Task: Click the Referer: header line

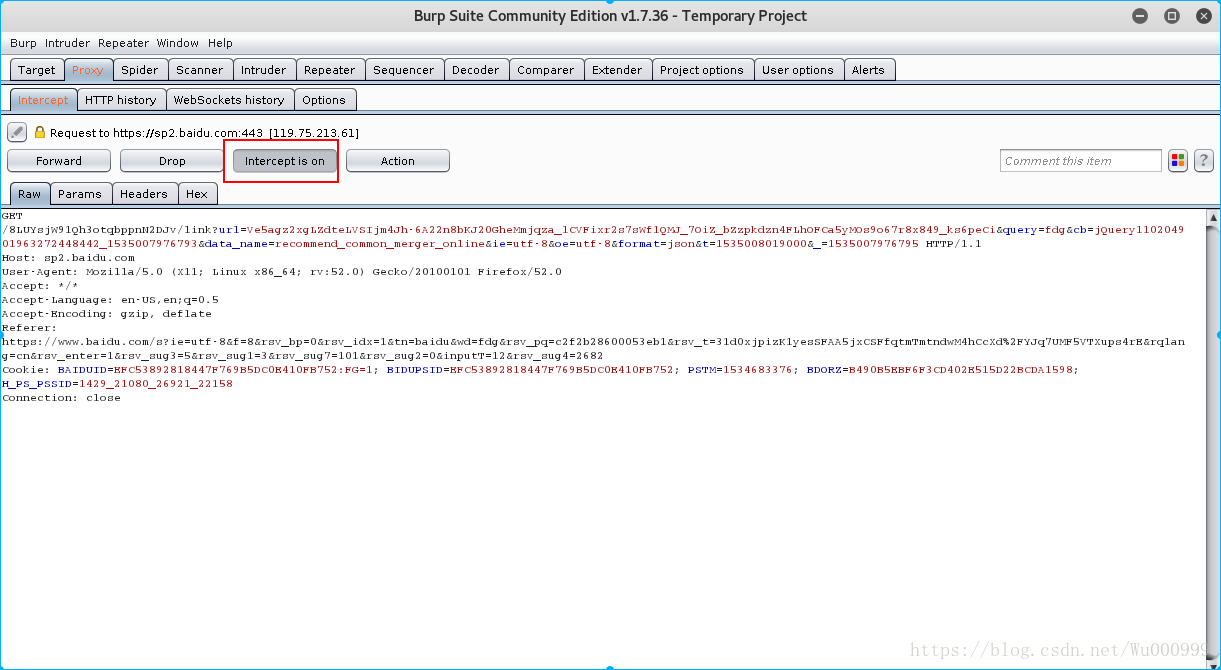Action: click(30, 328)
